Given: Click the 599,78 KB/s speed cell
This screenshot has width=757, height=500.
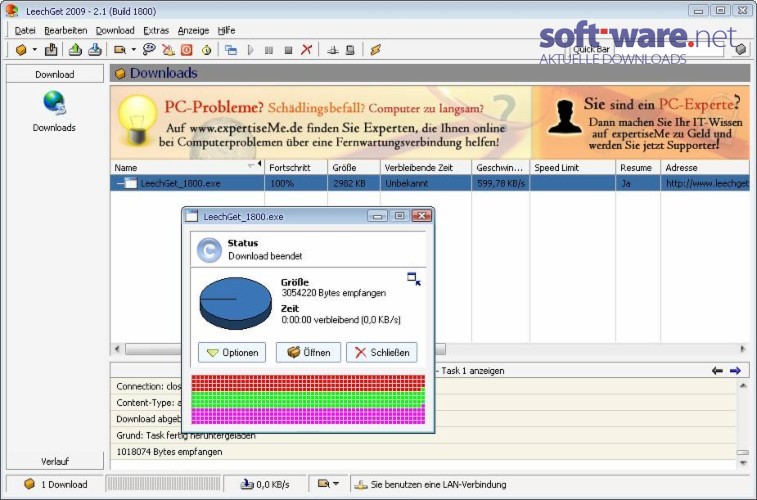Looking at the screenshot, I should [x=501, y=183].
